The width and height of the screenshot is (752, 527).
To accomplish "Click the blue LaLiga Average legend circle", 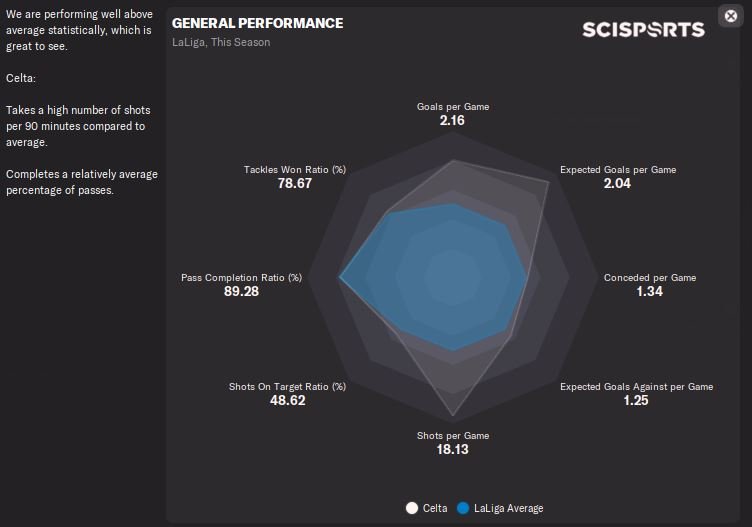I will [x=462, y=508].
